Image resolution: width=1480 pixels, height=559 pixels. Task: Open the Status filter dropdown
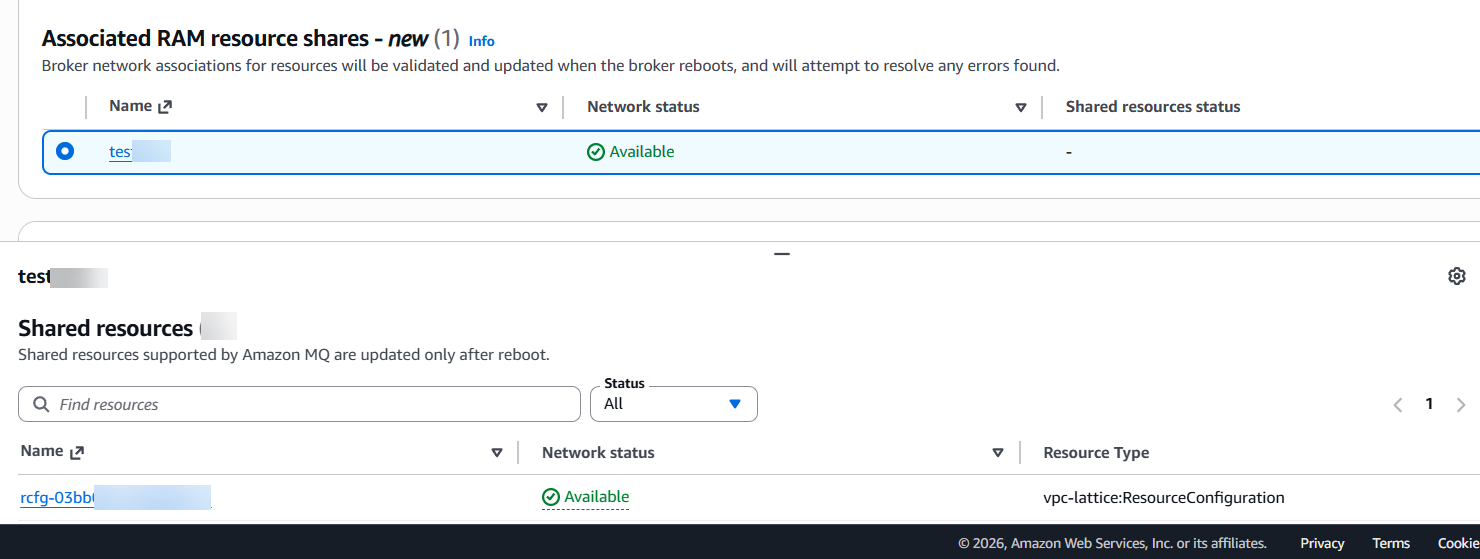(674, 404)
